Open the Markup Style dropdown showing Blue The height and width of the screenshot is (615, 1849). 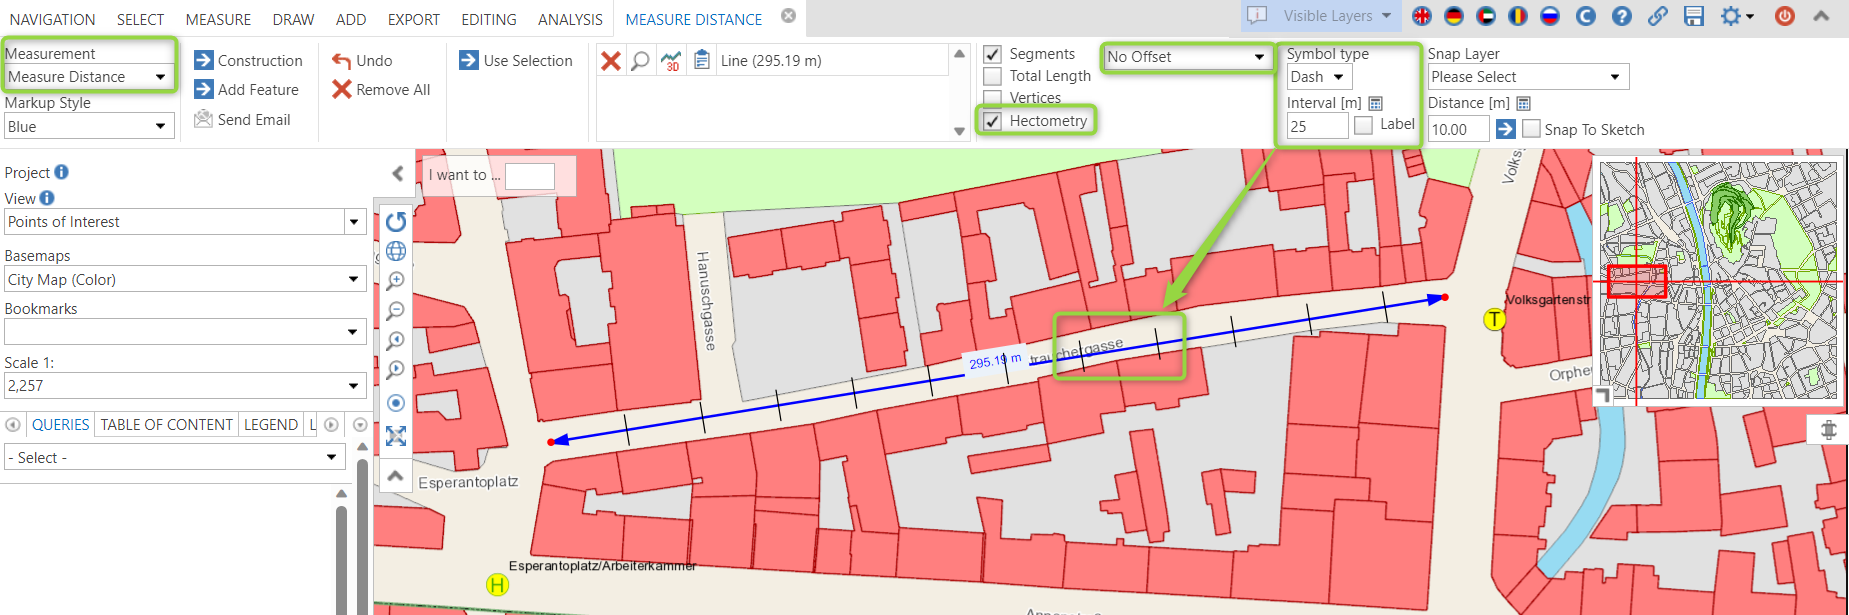[88, 126]
